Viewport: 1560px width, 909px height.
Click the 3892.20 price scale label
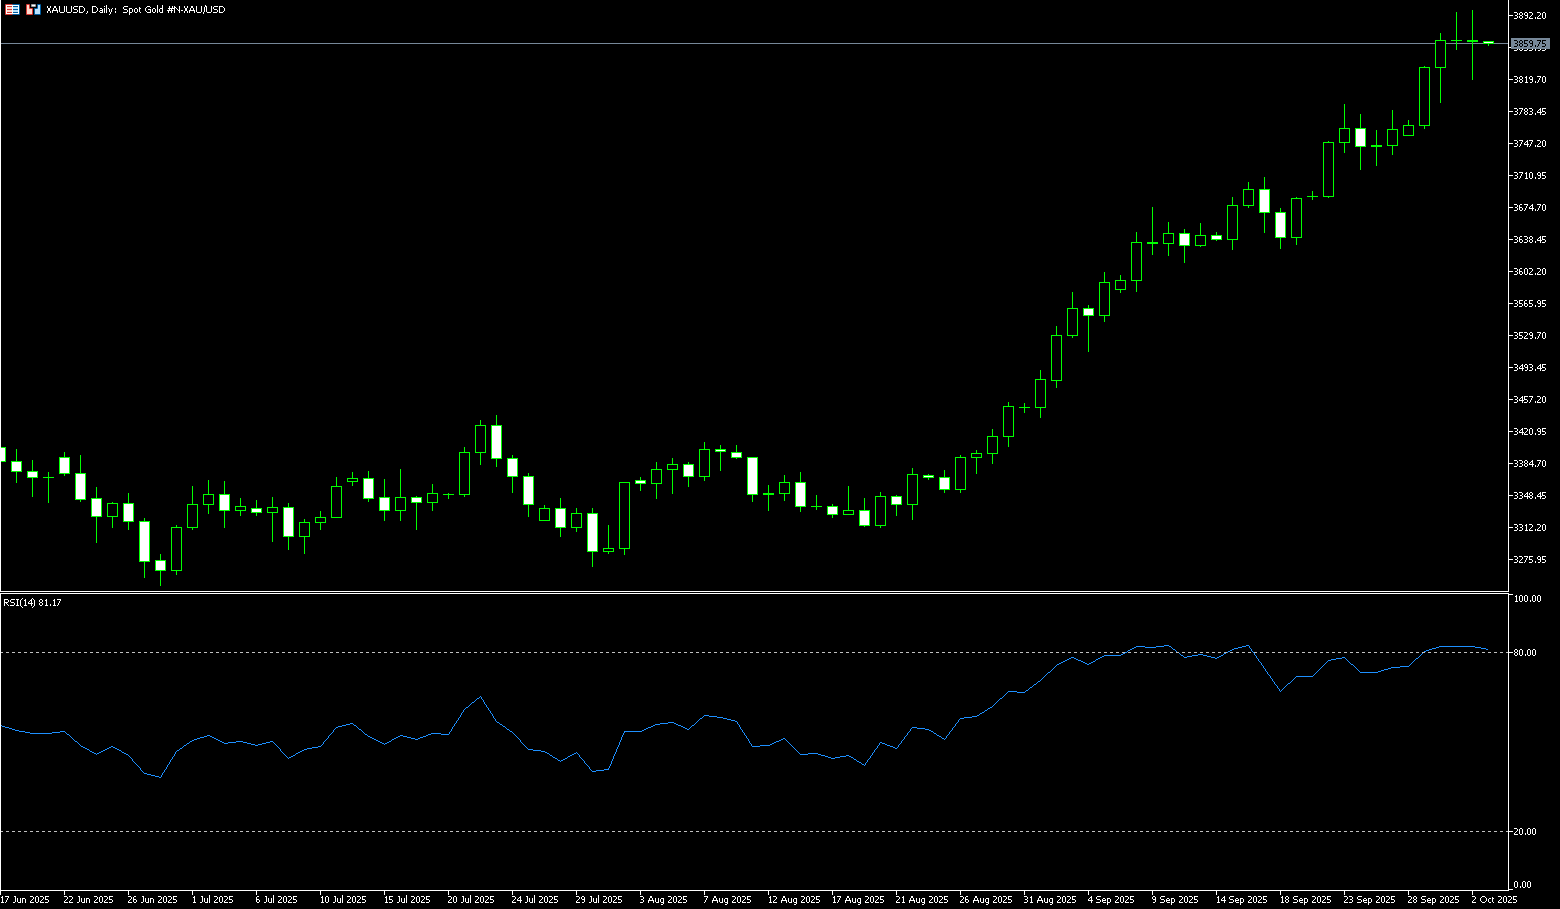1530,16
